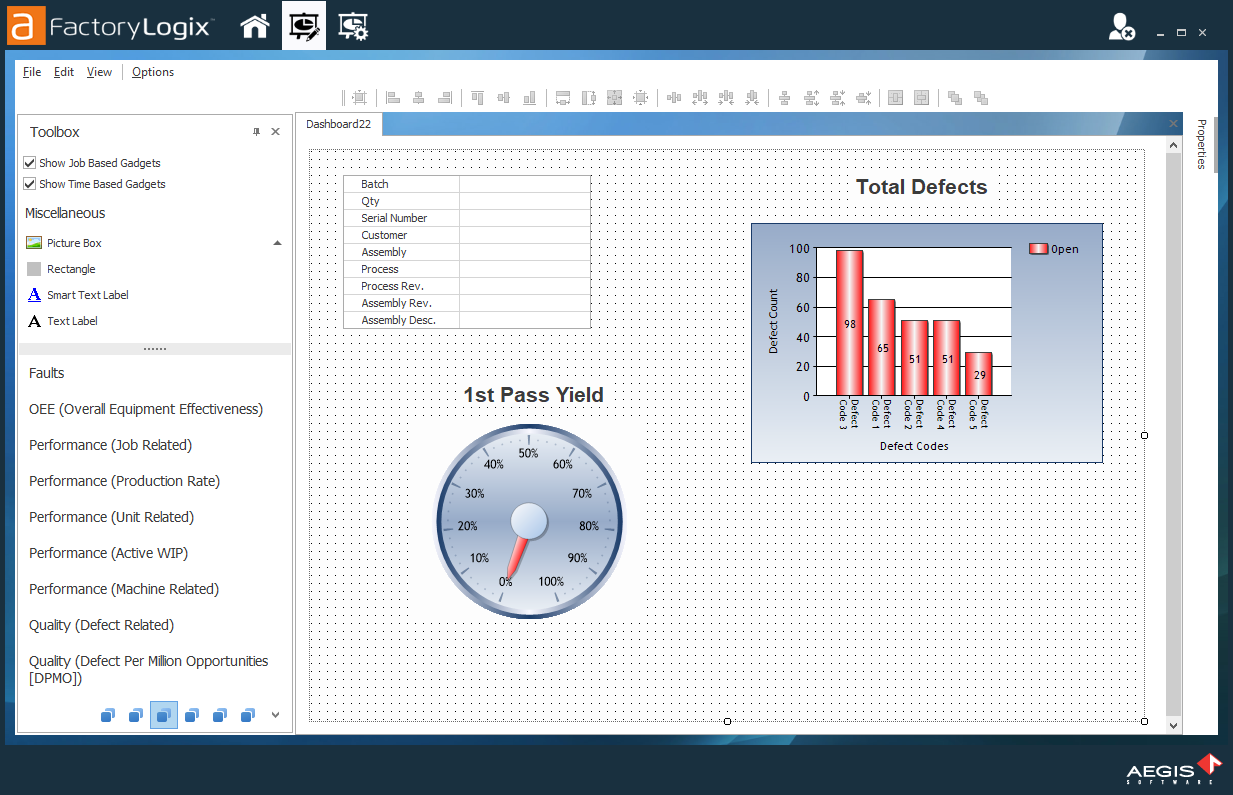
Task: Click the red Open legend swatch
Action: coord(1037,248)
